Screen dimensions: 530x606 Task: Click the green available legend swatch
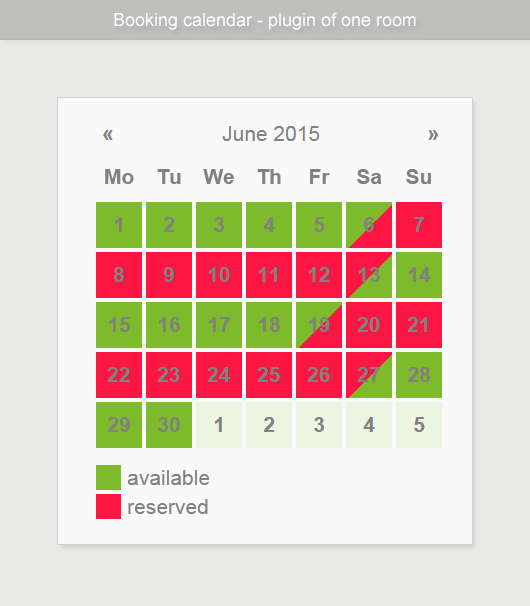(109, 477)
